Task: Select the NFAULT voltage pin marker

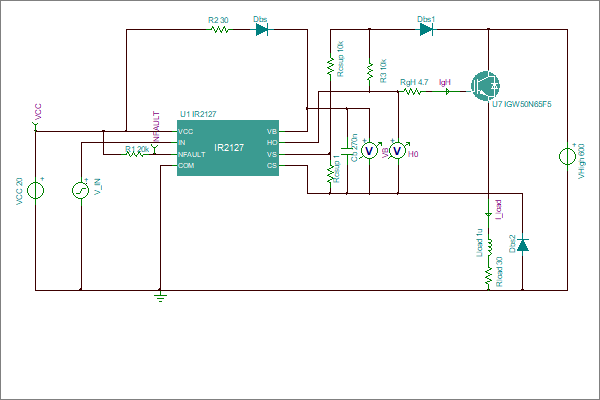Action: [155, 149]
